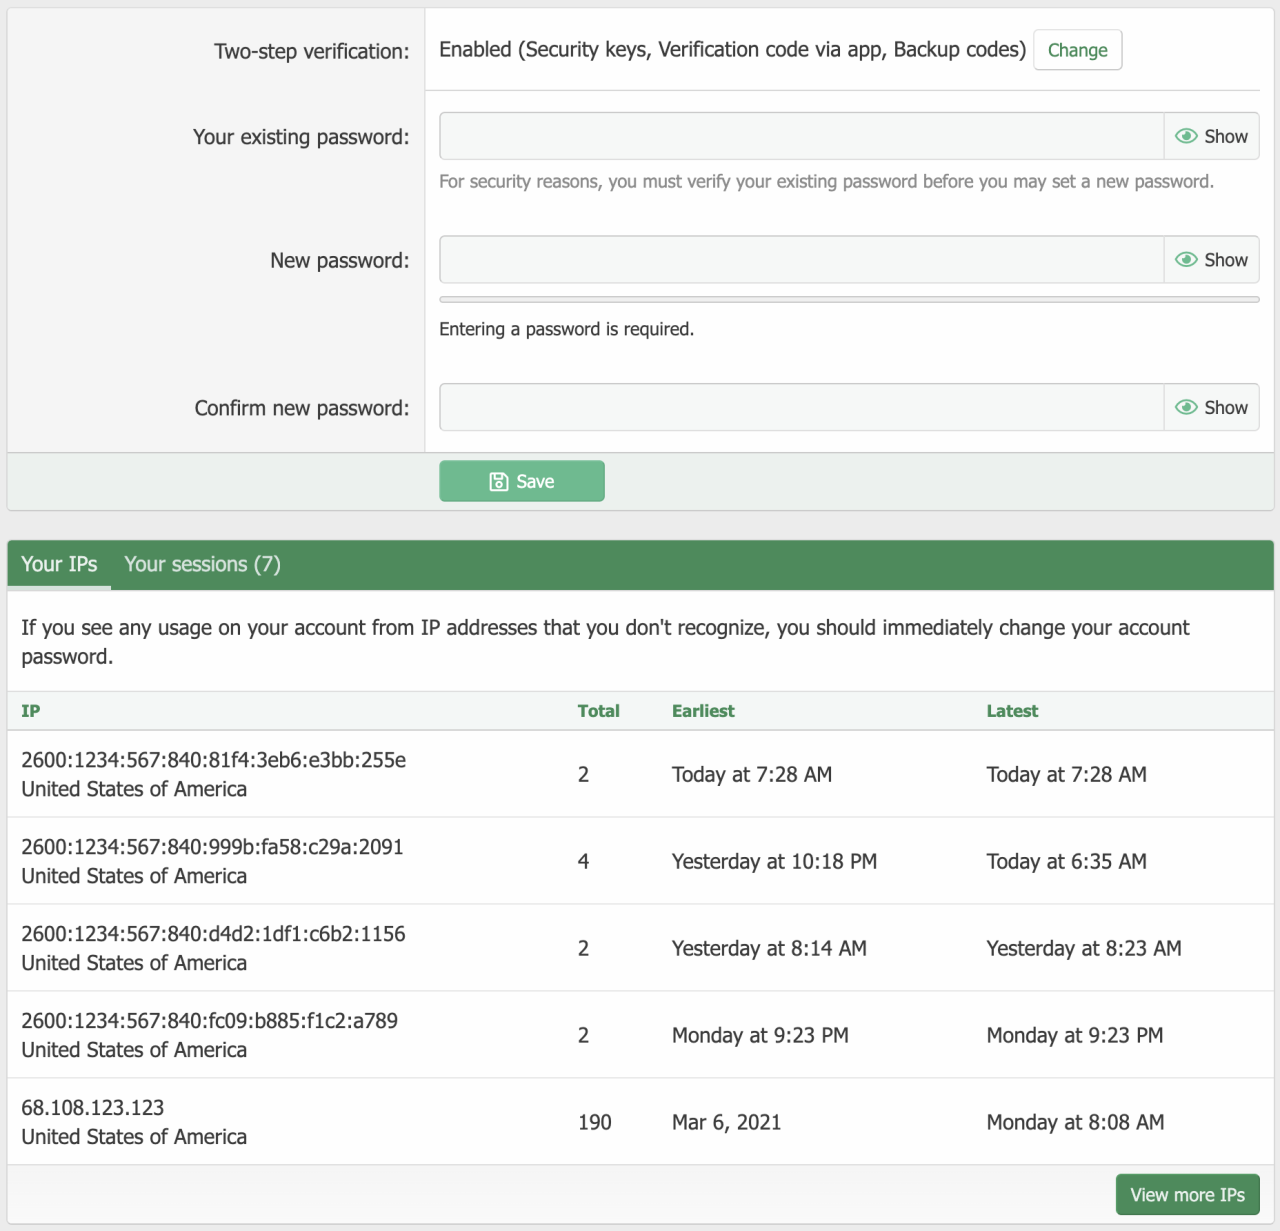Switch to the Your IPs tab
Screen dimensions: 1280x1231
(59, 564)
